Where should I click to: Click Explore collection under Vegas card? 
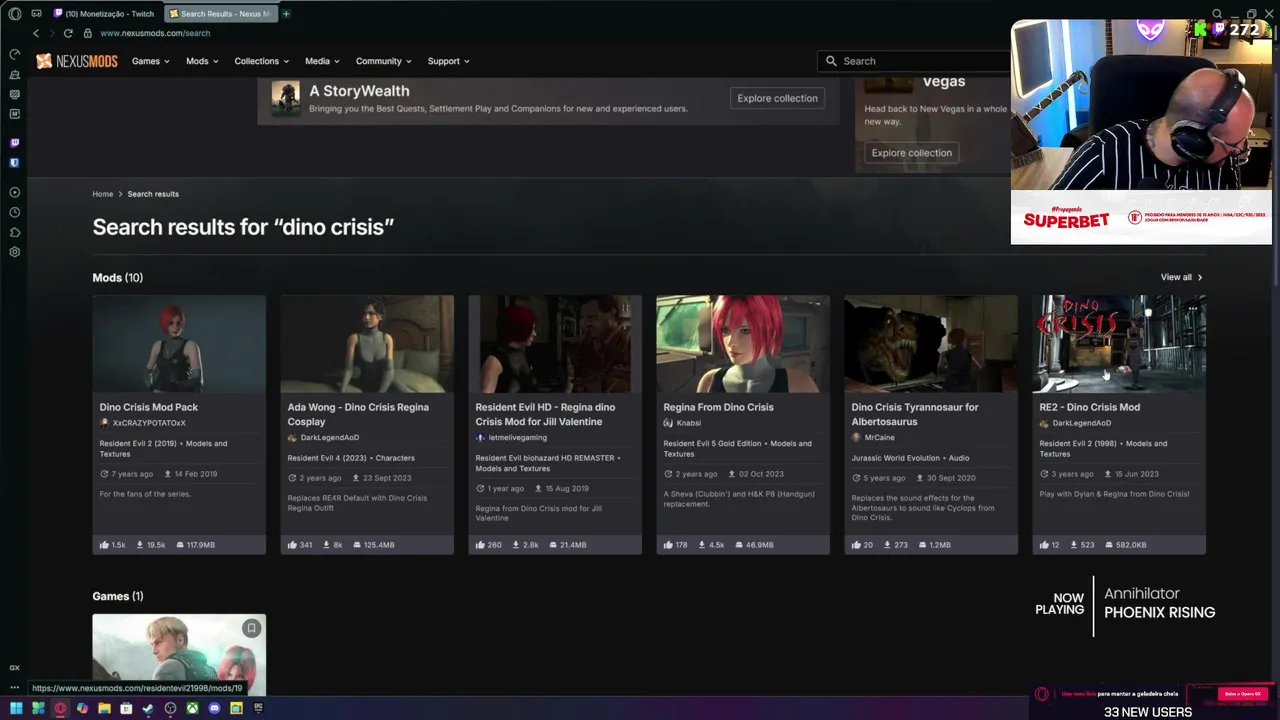pos(911,153)
